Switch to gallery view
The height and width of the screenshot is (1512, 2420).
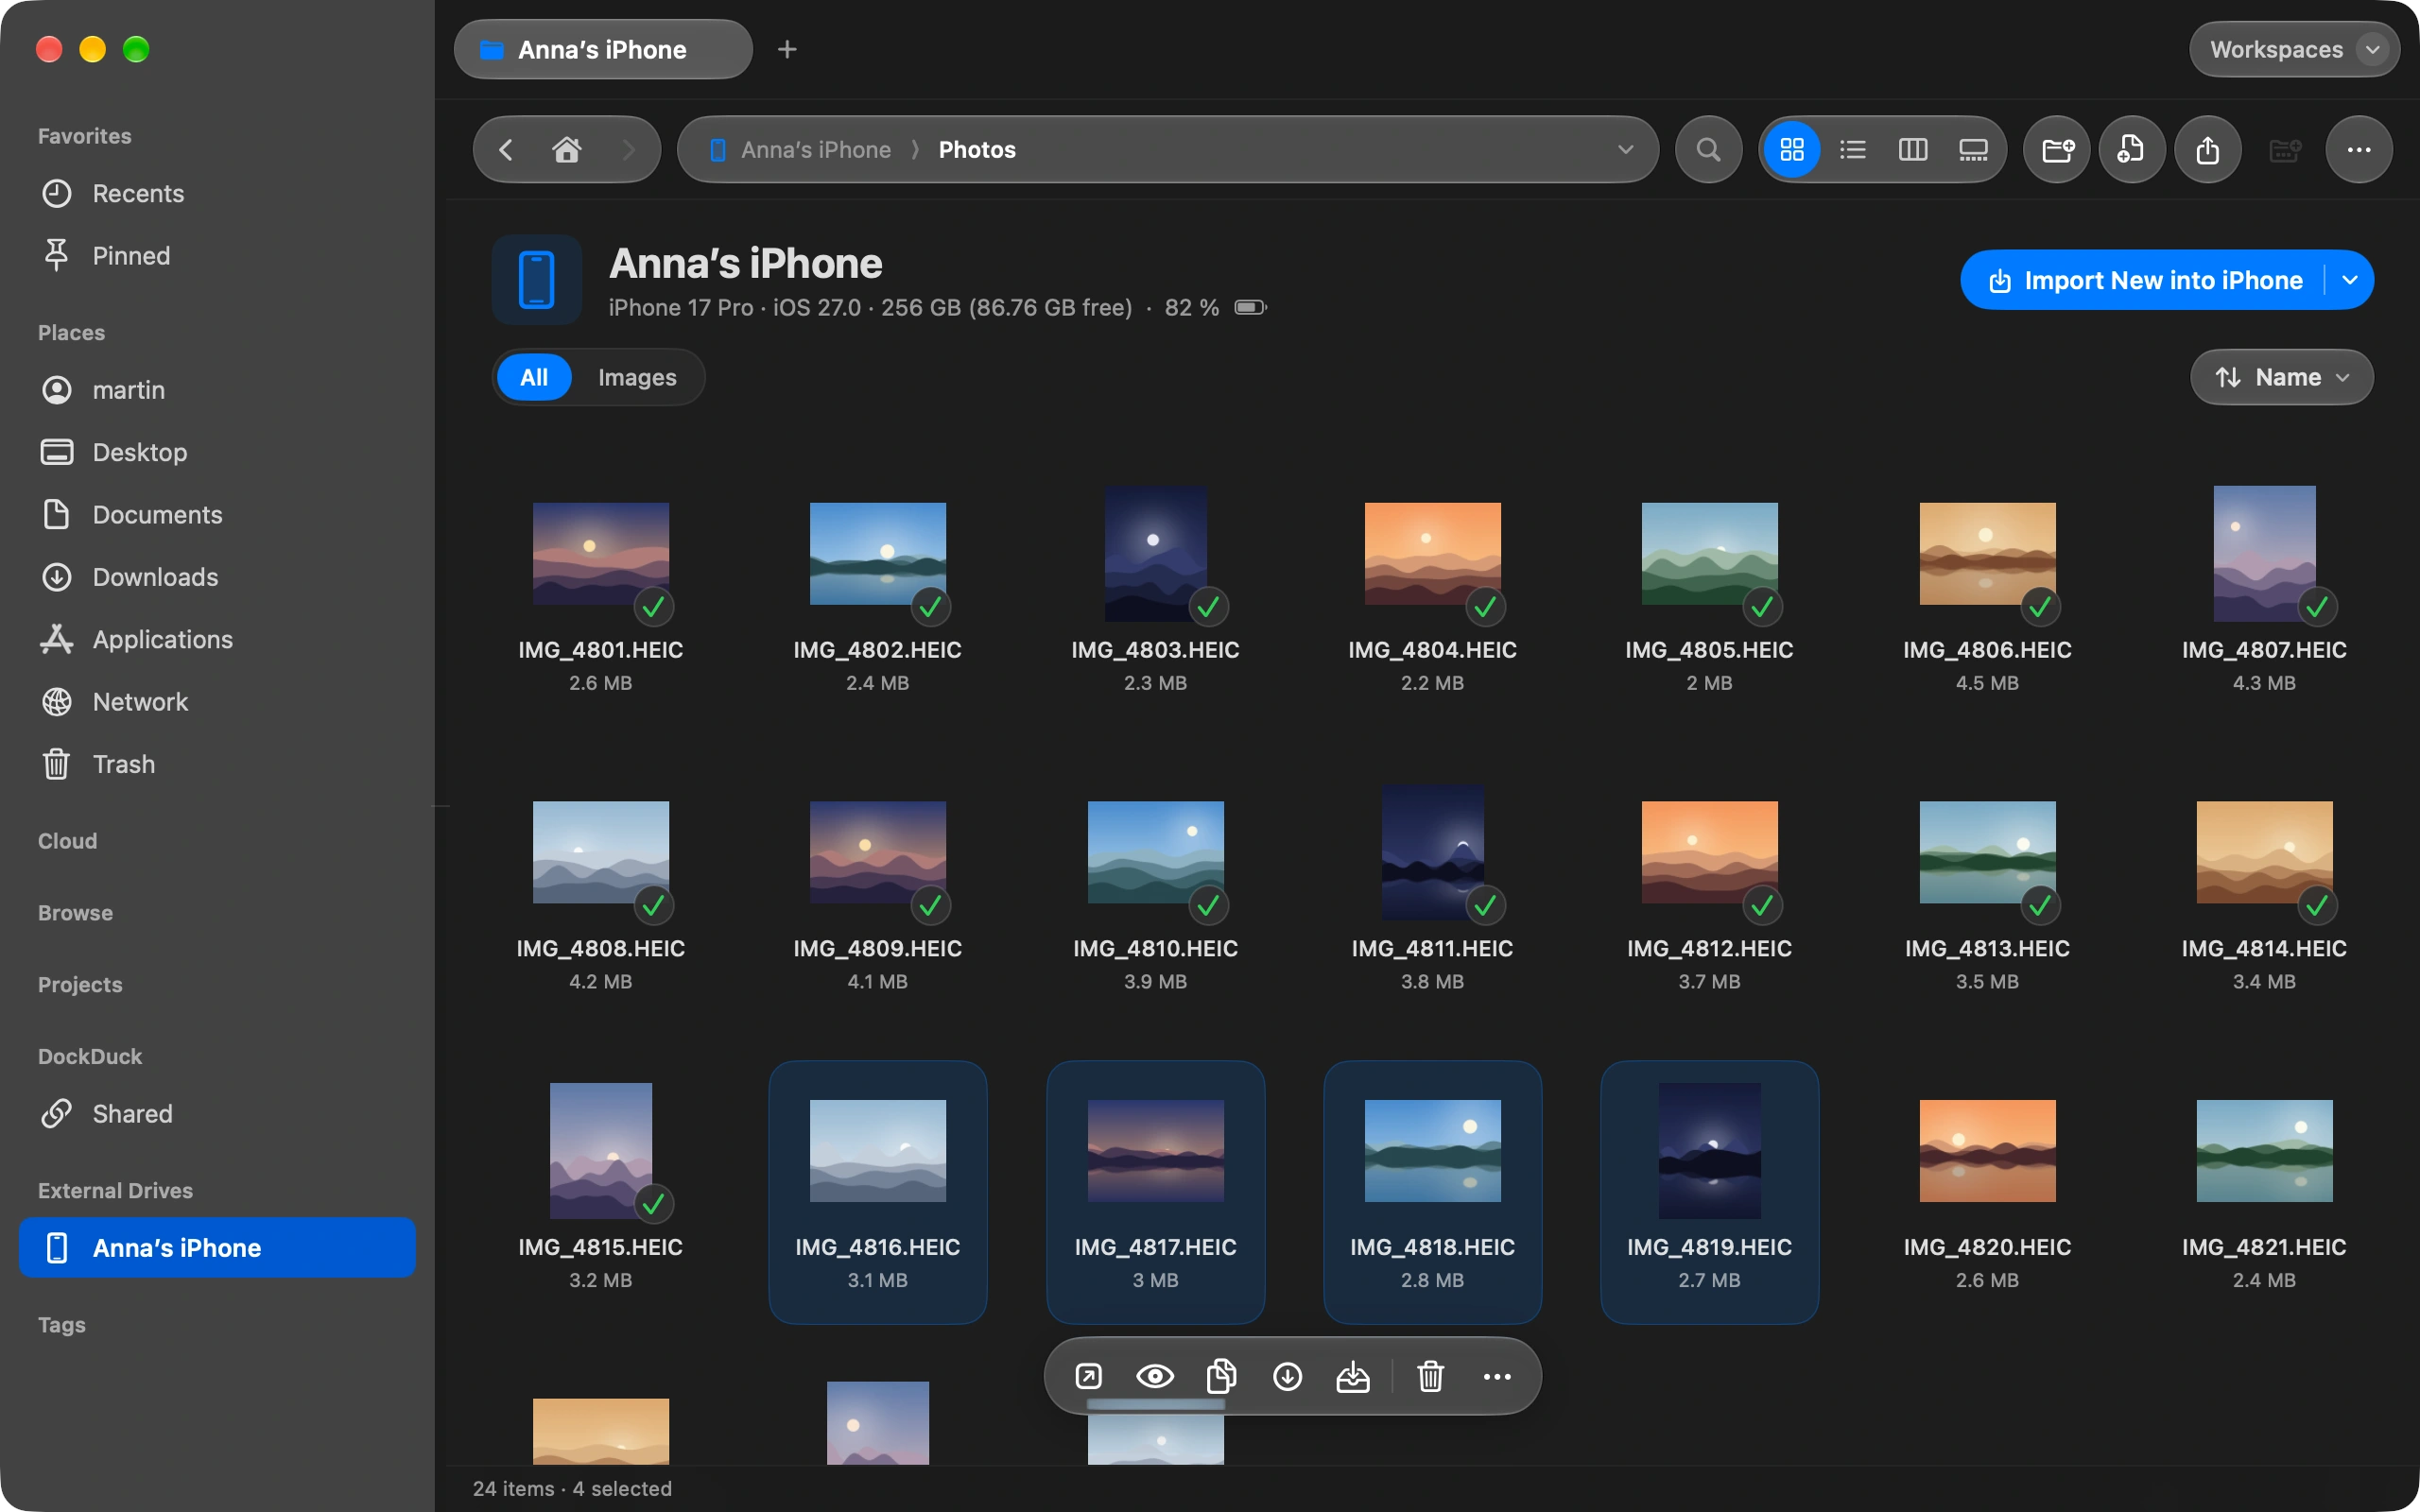click(1972, 150)
